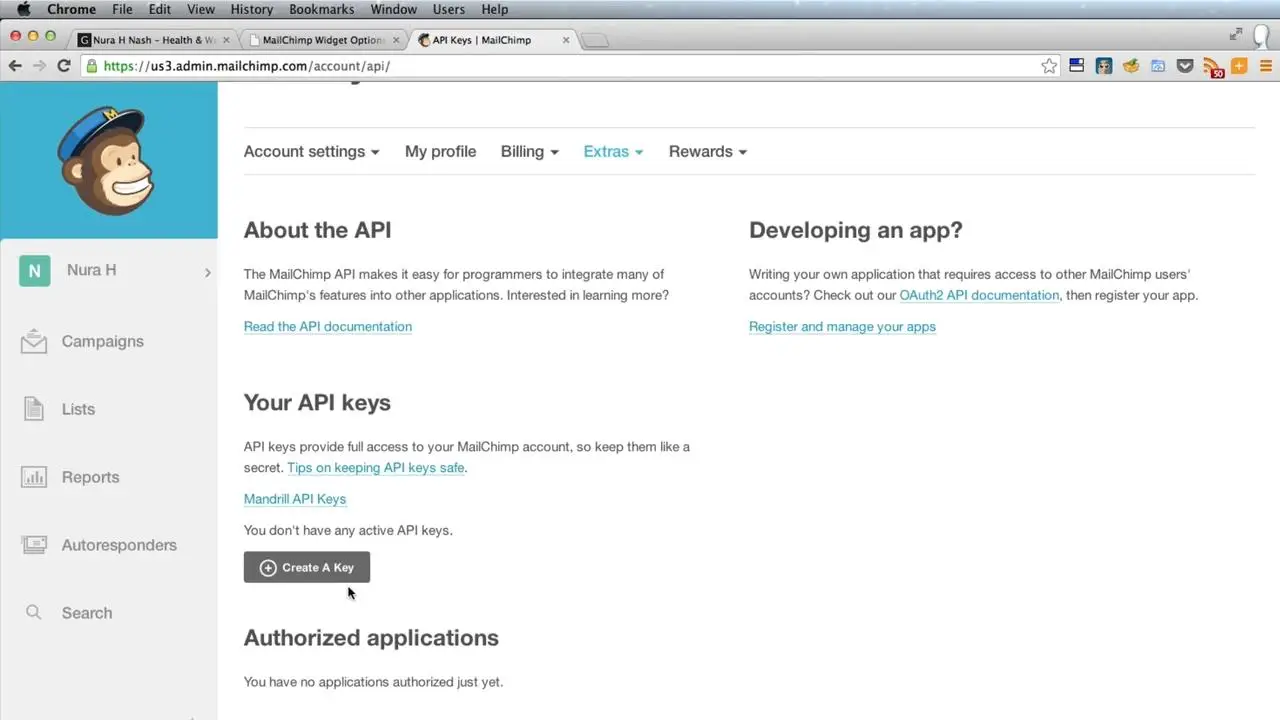Click the Lists document icon in sidebar

pyautogui.click(x=34, y=409)
